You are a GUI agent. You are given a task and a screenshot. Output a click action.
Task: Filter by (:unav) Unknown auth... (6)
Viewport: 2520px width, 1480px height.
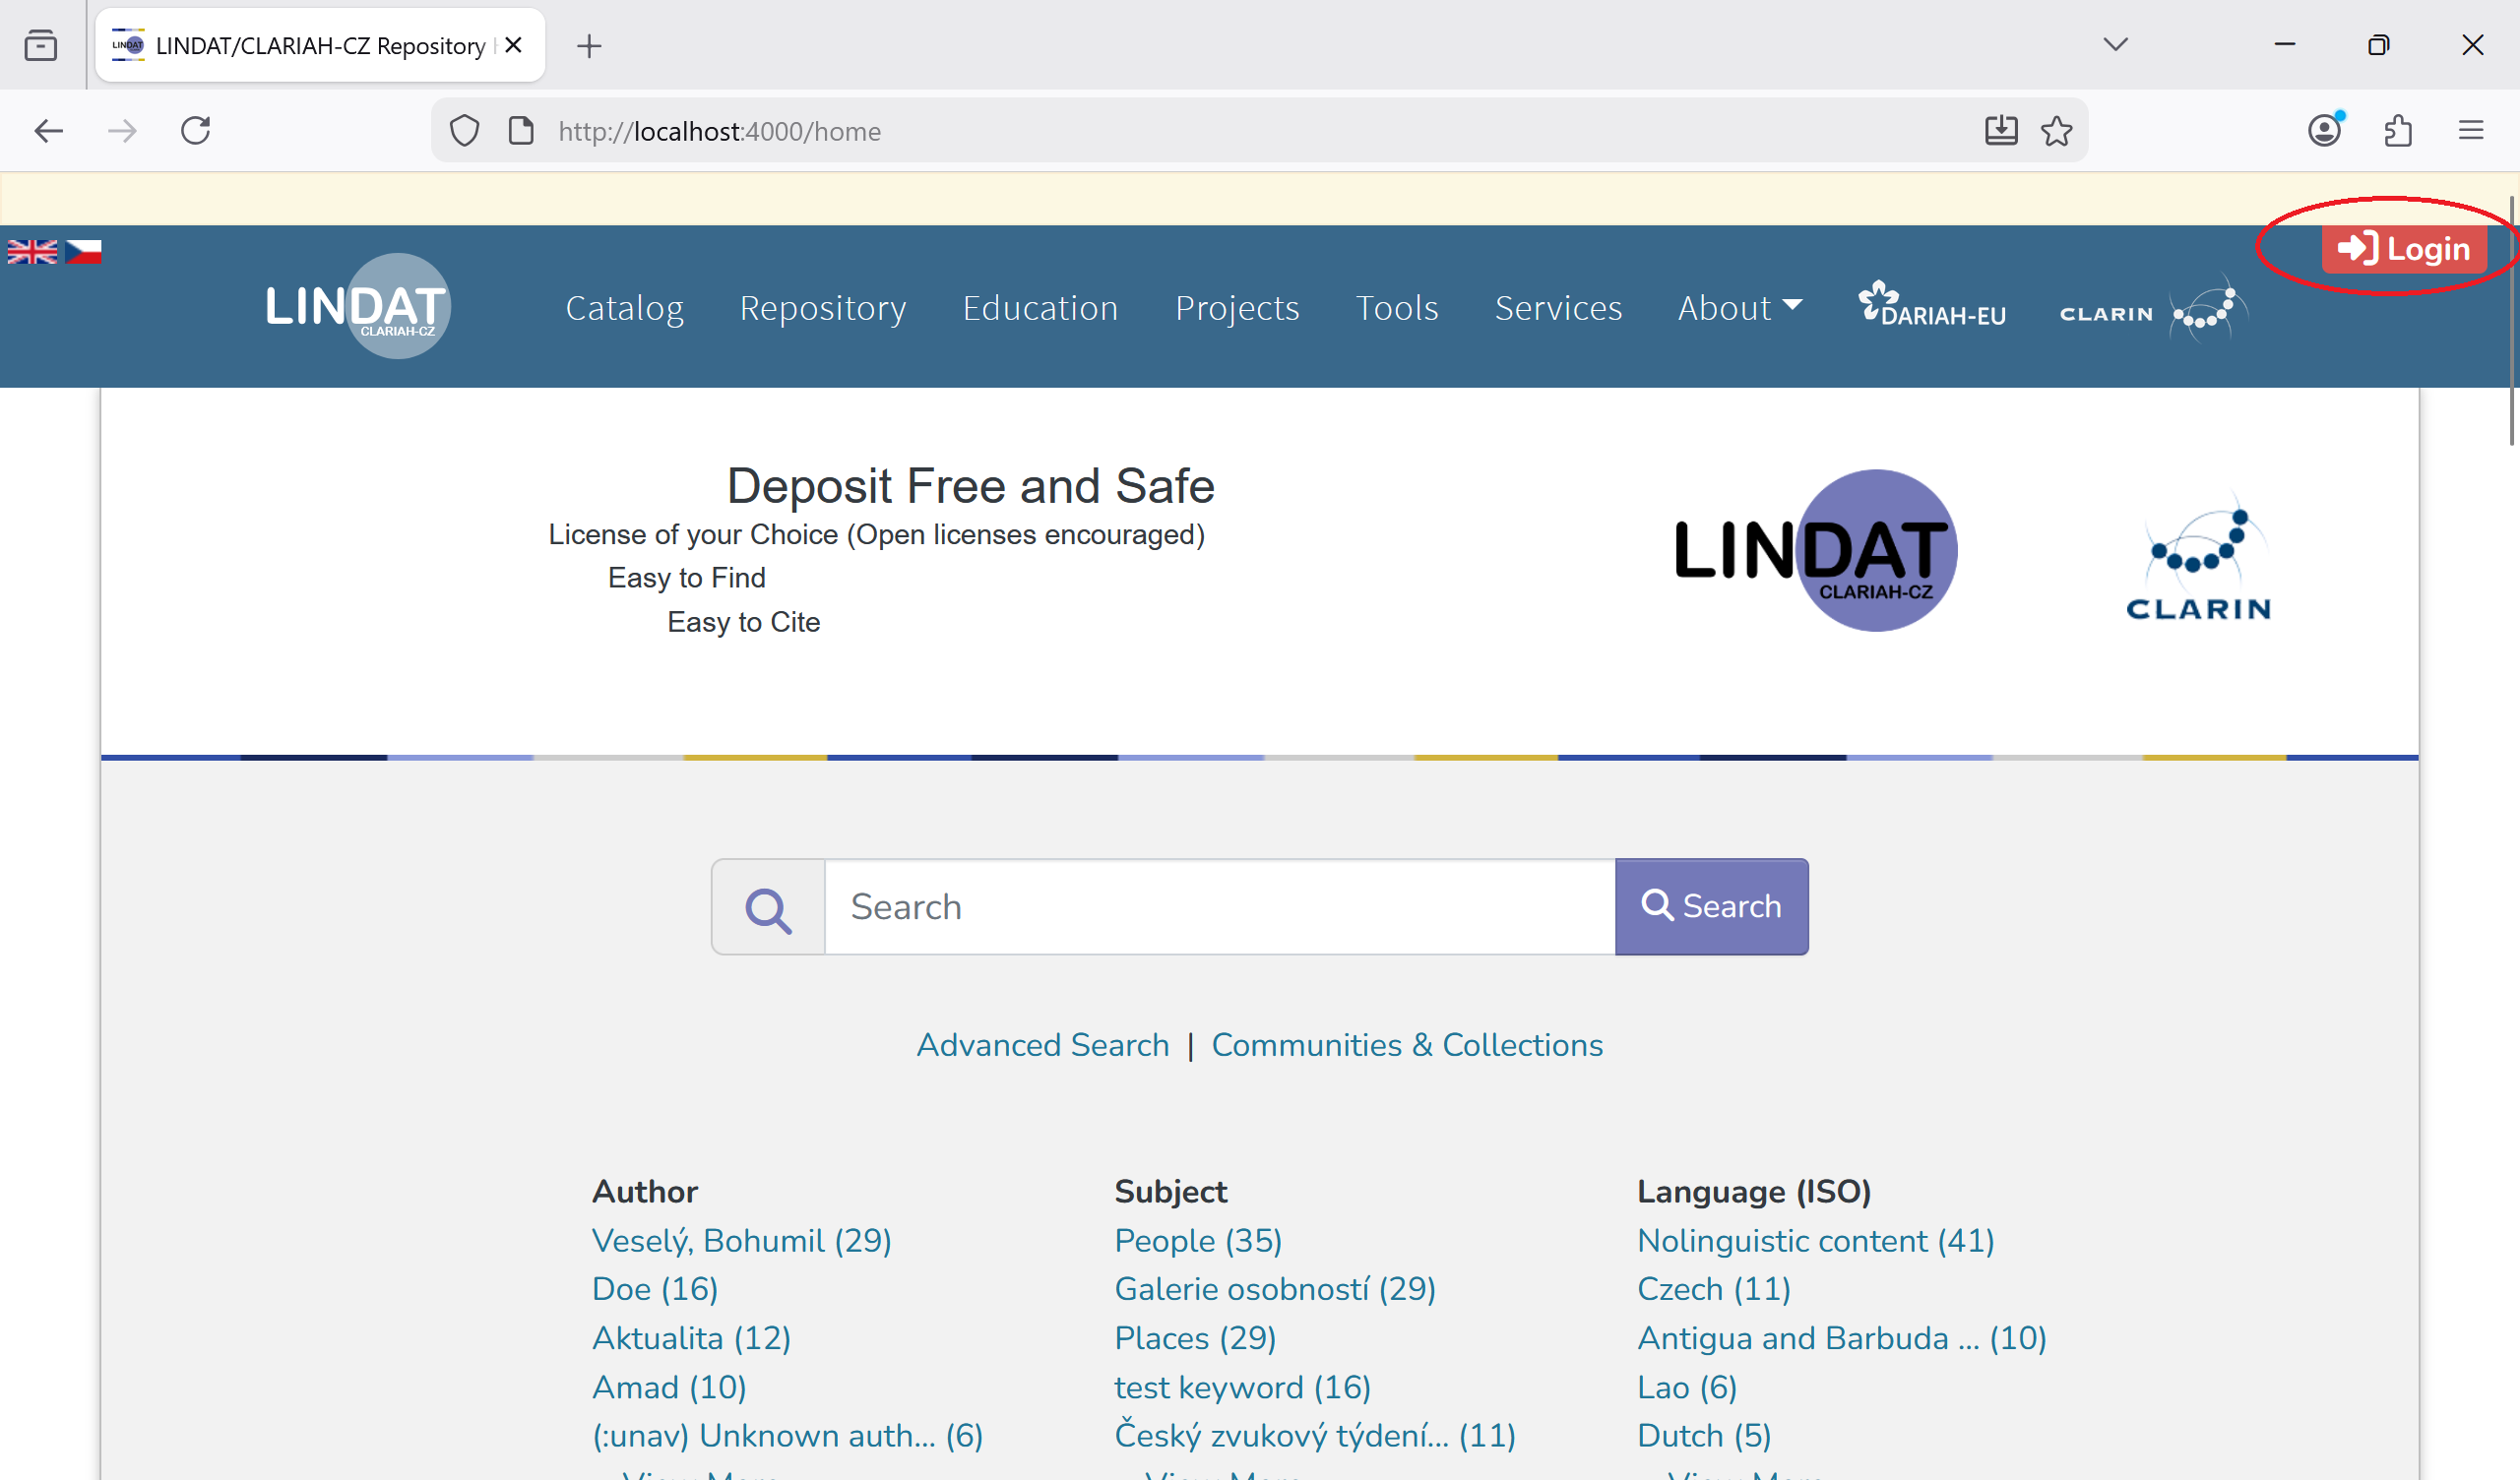coord(787,1436)
